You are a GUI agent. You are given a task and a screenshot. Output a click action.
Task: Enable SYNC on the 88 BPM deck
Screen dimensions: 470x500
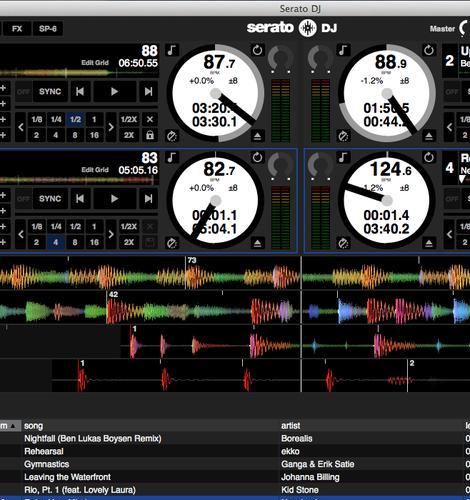click(50, 91)
